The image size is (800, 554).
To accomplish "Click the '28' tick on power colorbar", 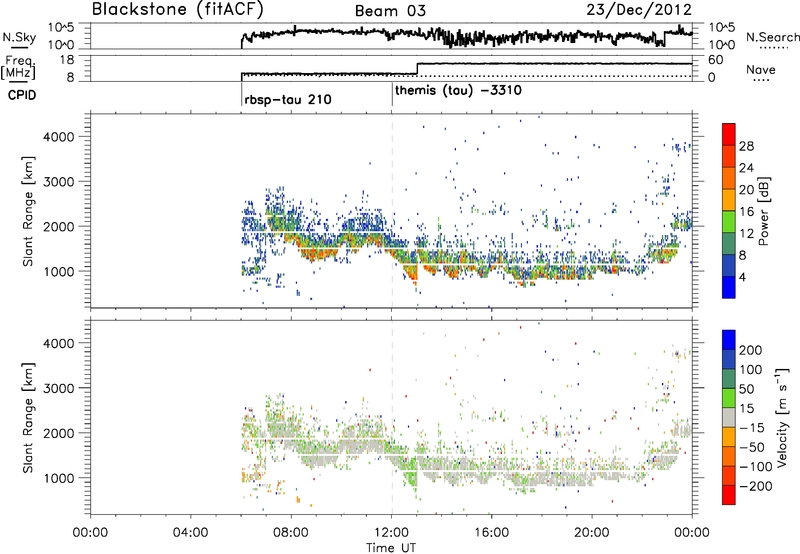I will coord(746,146).
